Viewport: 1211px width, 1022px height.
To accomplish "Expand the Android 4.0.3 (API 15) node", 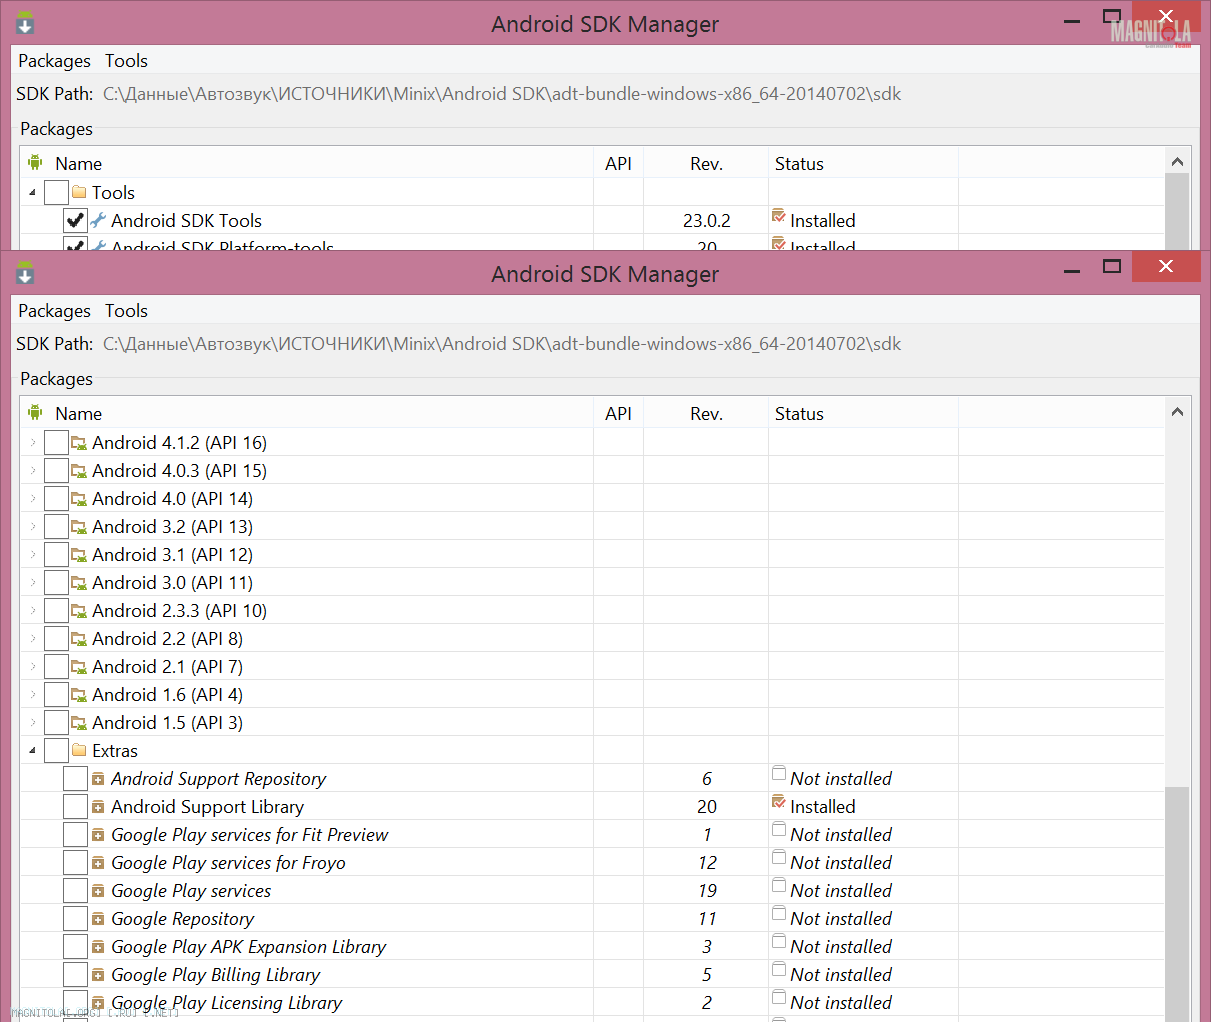I will click(x=33, y=470).
